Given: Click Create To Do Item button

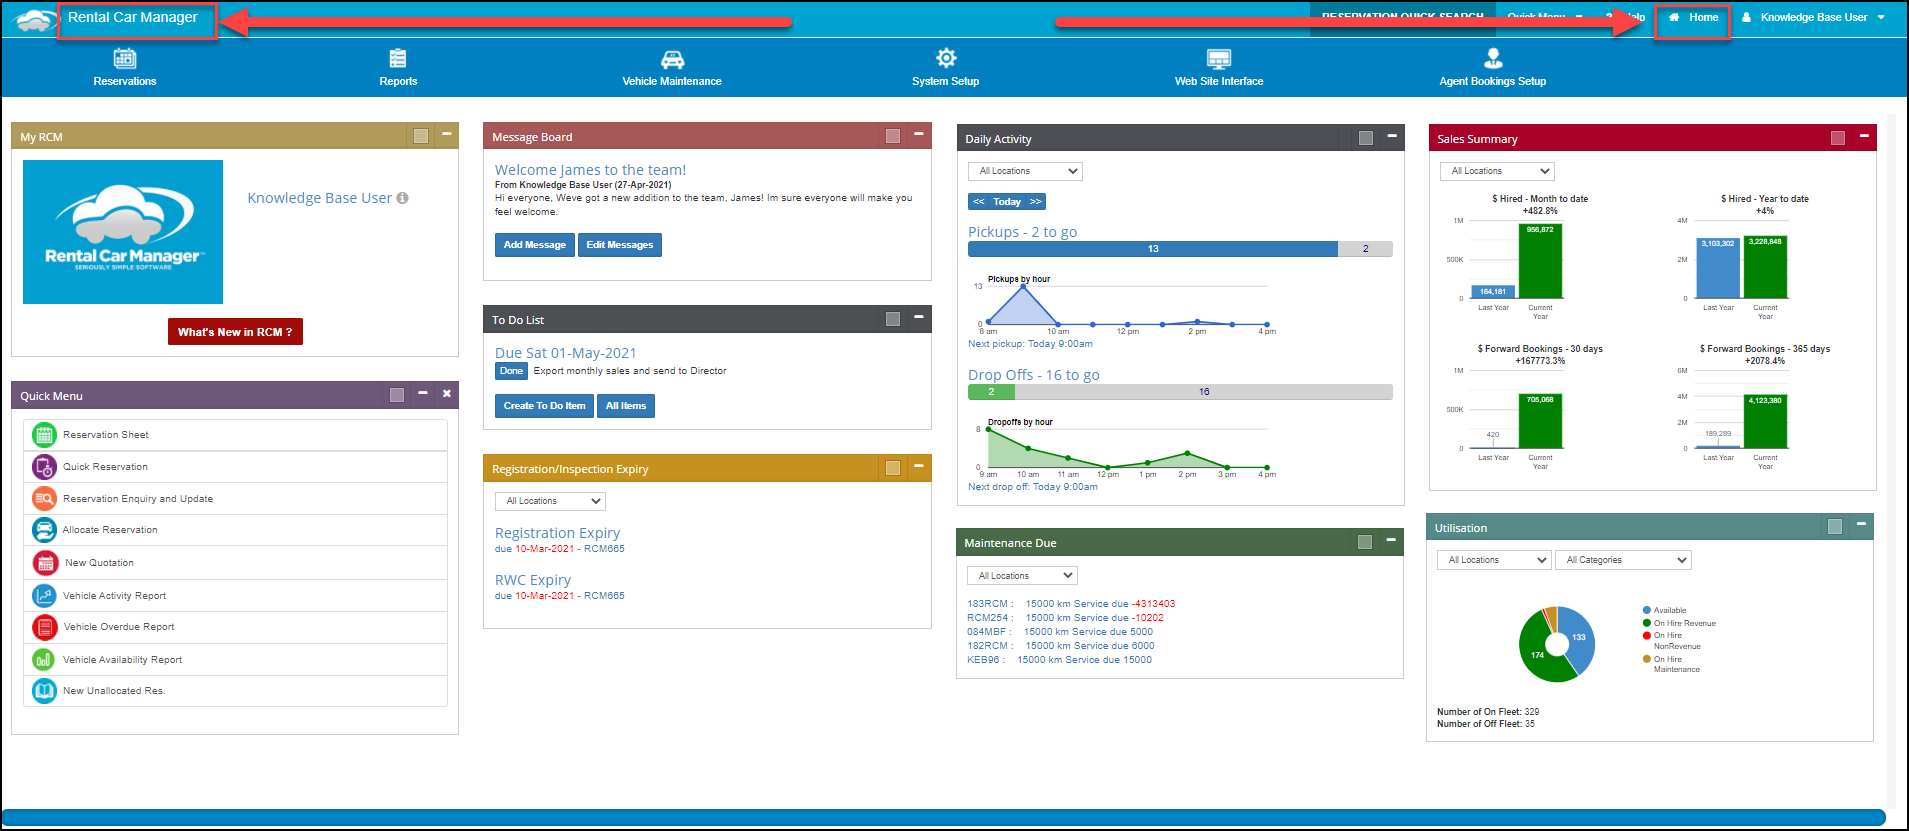Looking at the screenshot, I should tap(544, 406).
